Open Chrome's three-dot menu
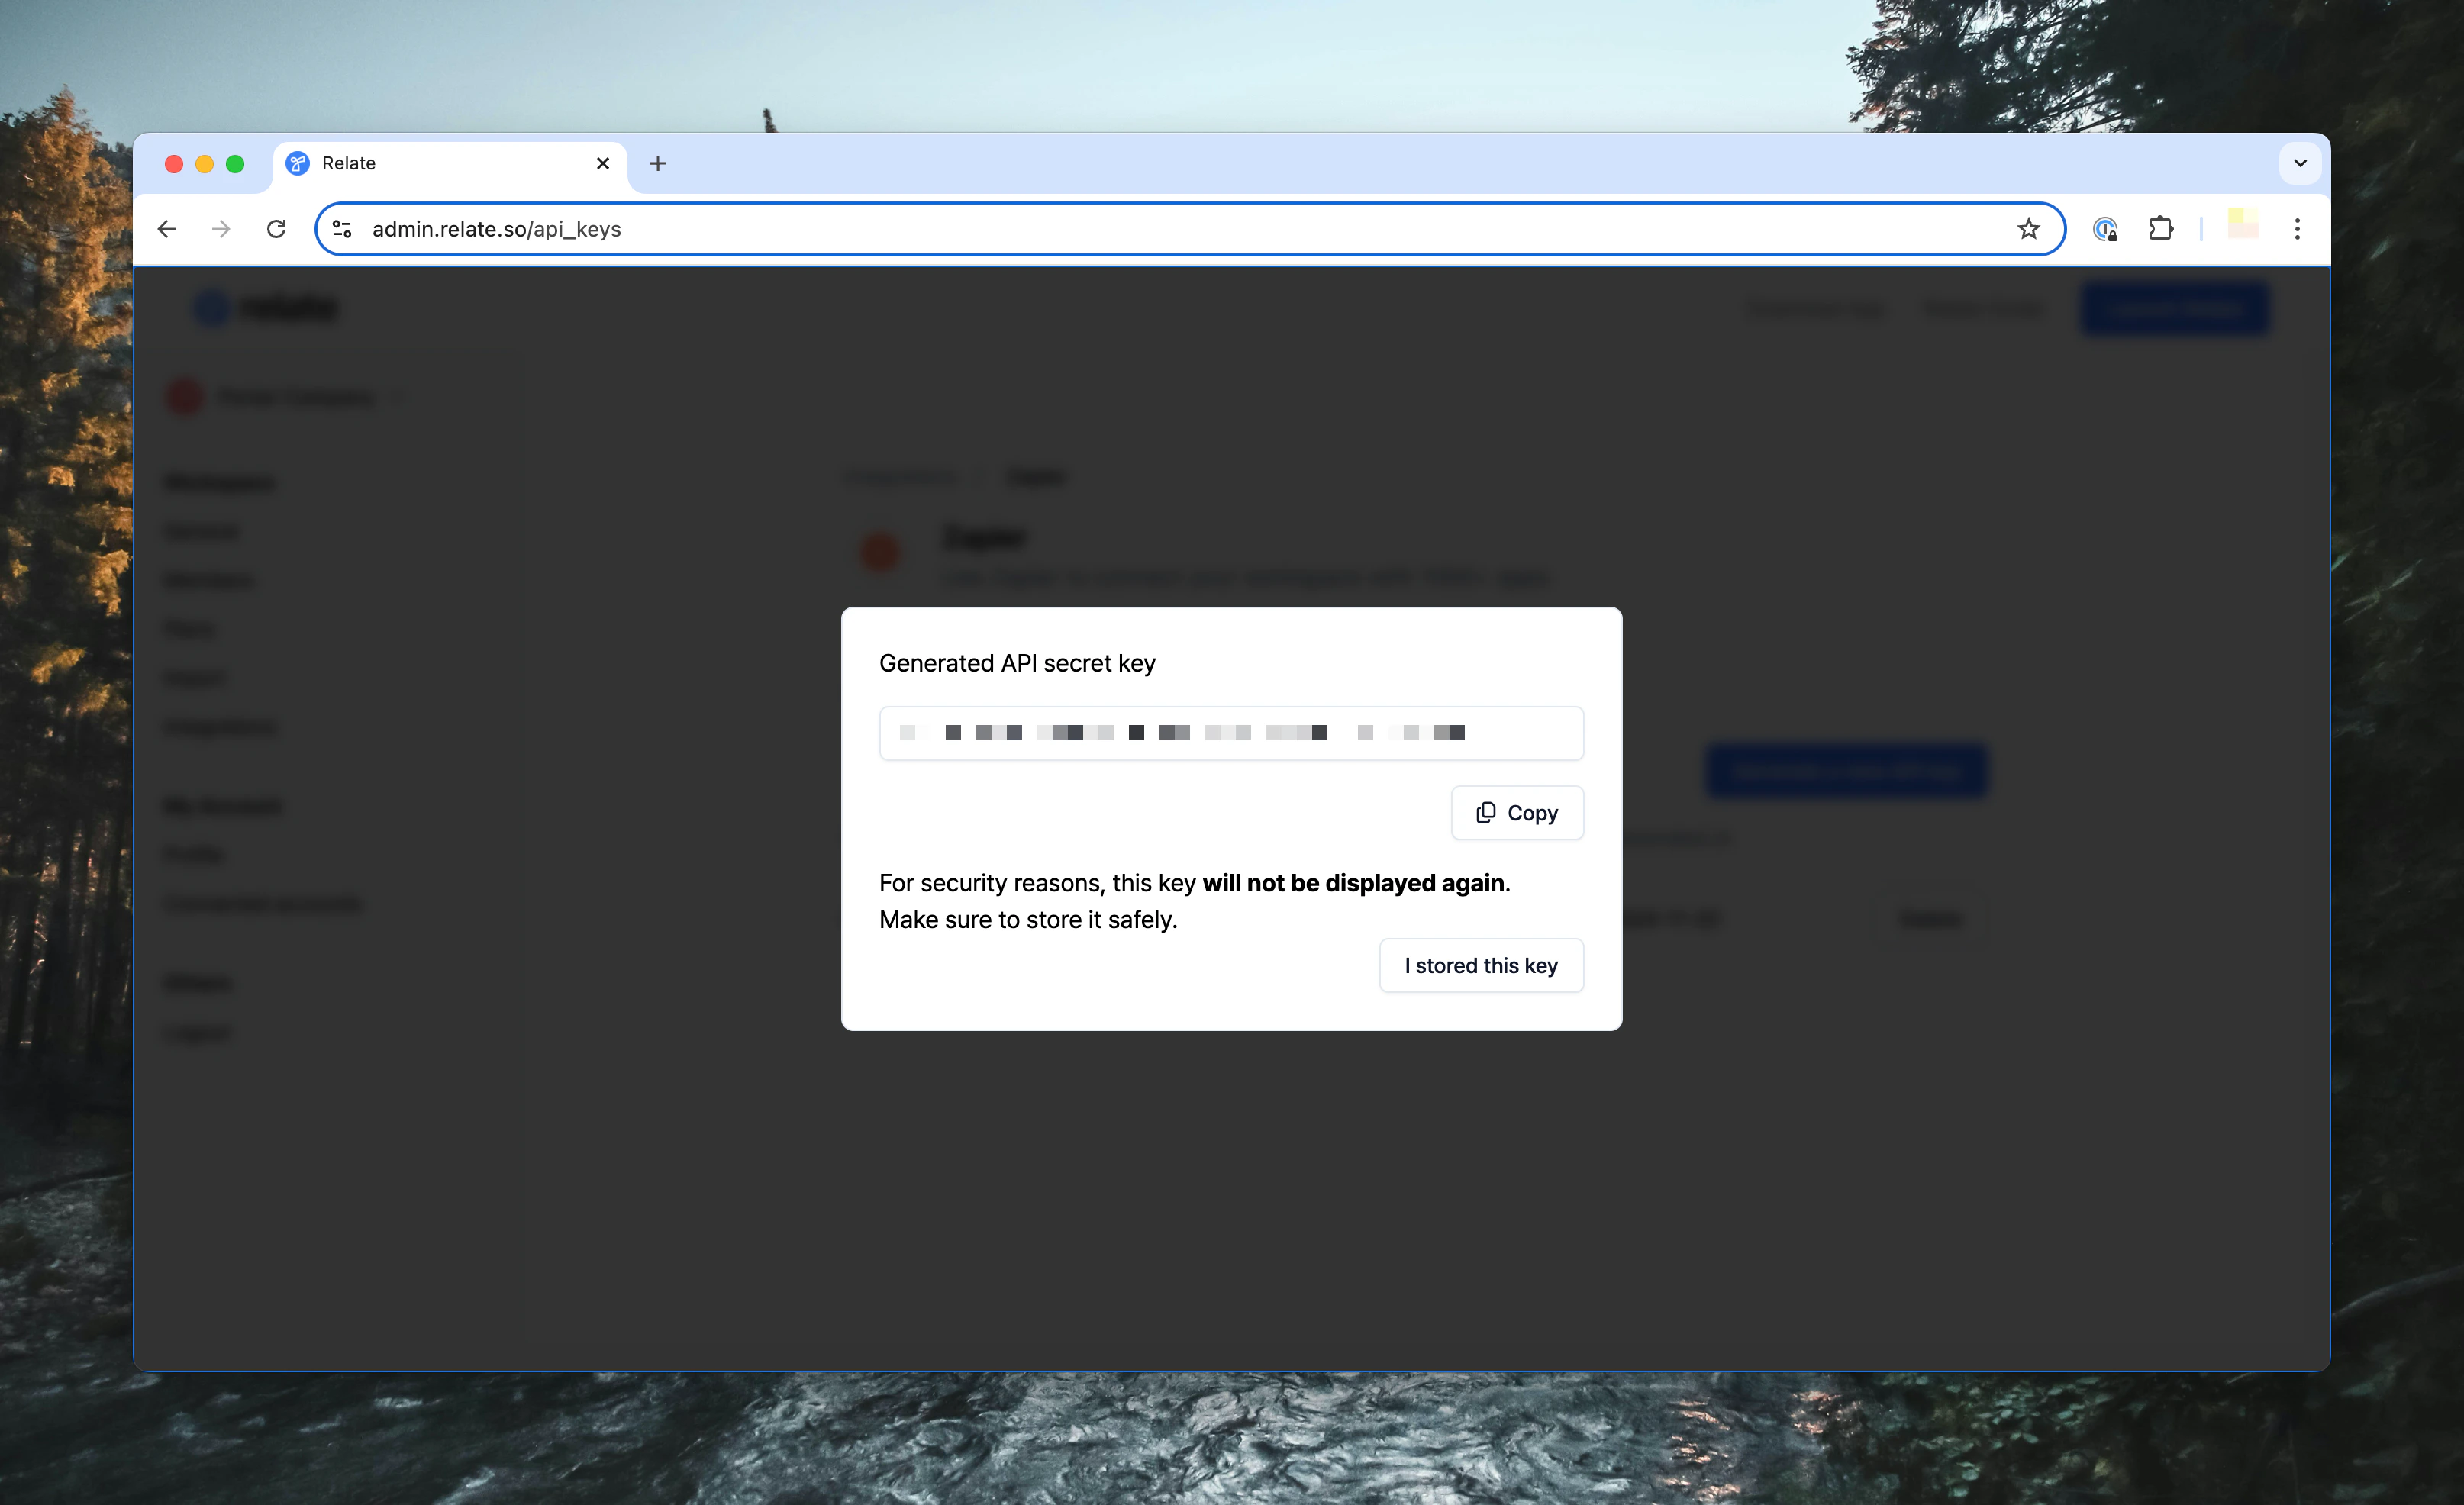2464x1505 pixels. (2297, 229)
